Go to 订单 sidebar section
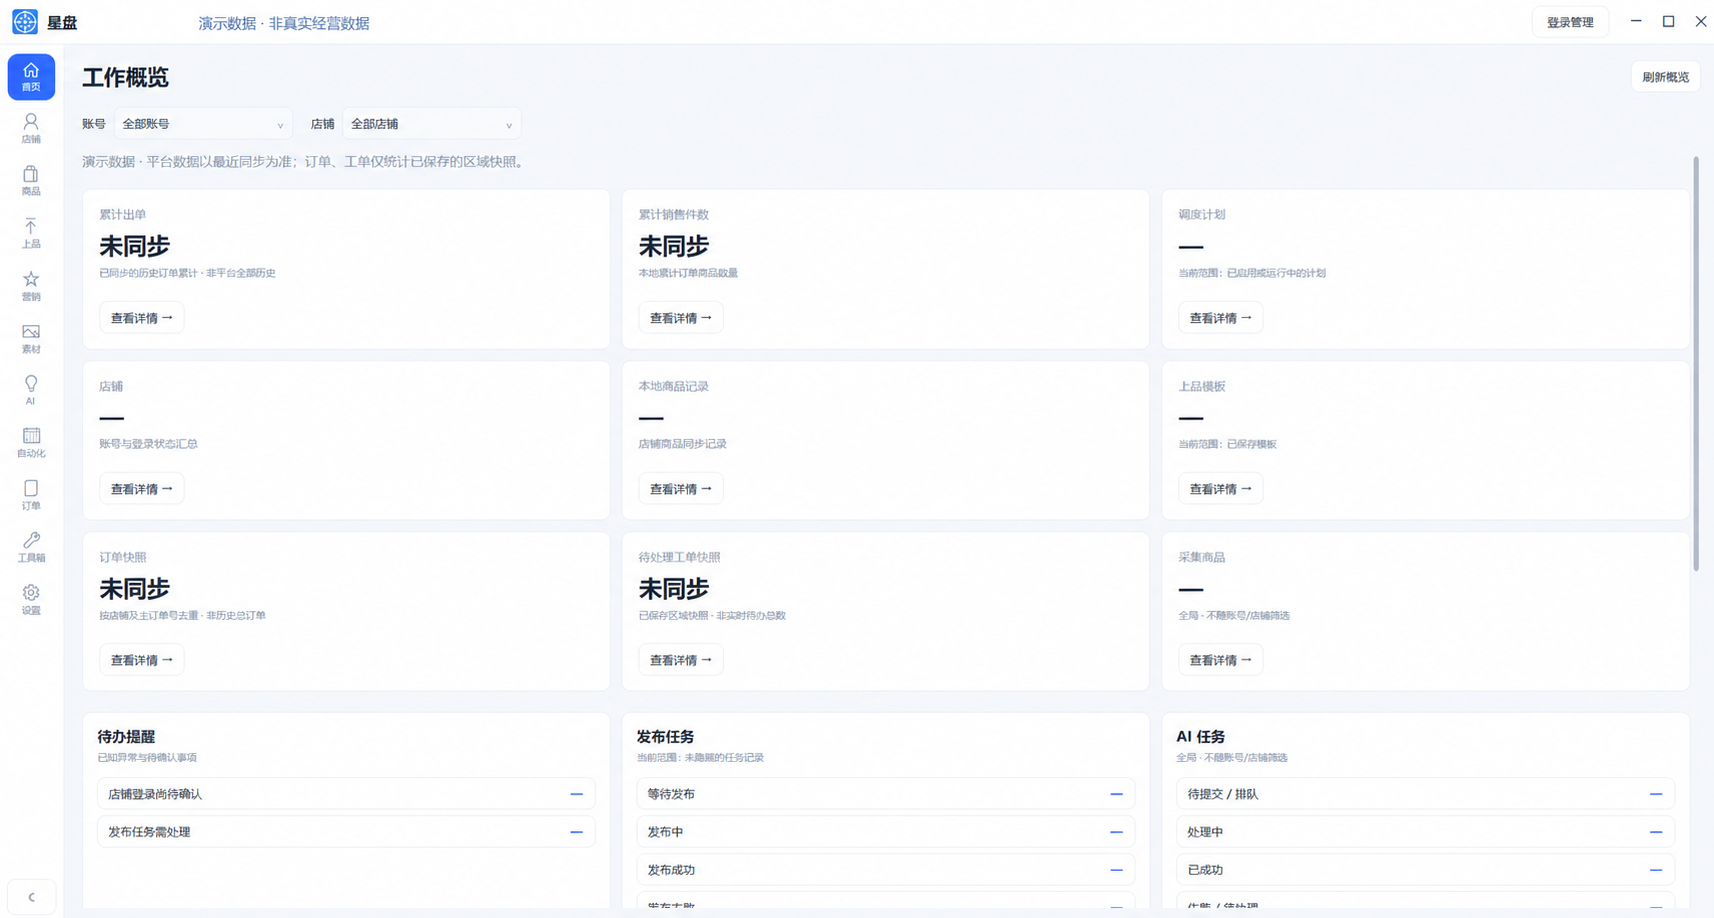Screen dimensions: 1714x918 pos(31,495)
